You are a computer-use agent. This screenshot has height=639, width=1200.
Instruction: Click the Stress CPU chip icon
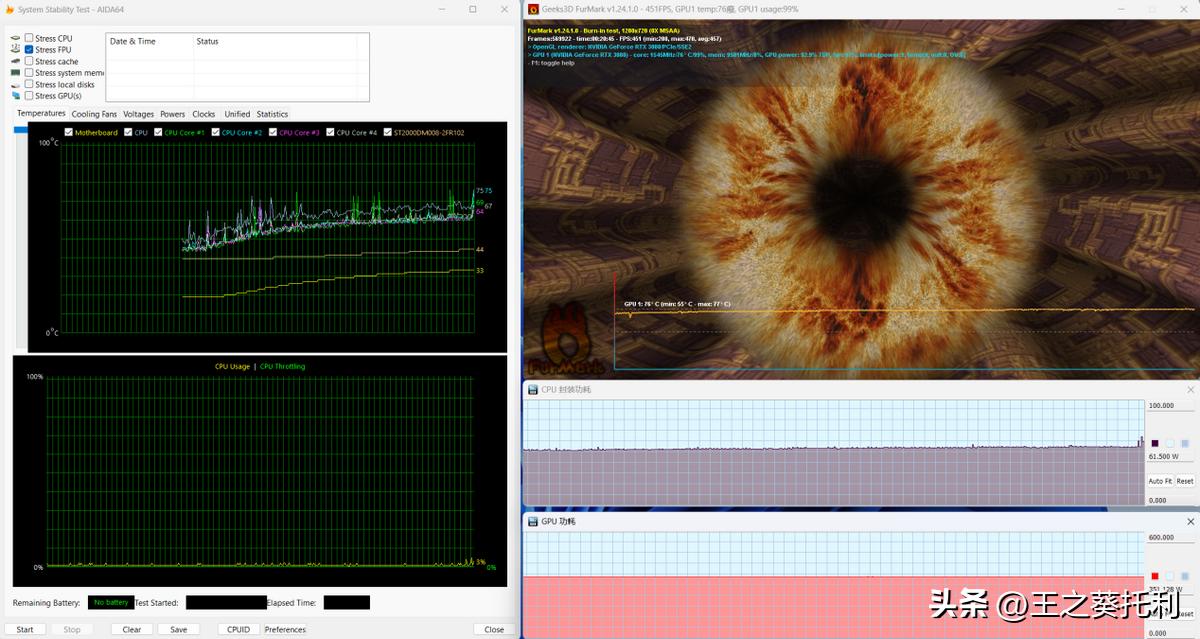pyautogui.click(x=15, y=38)
